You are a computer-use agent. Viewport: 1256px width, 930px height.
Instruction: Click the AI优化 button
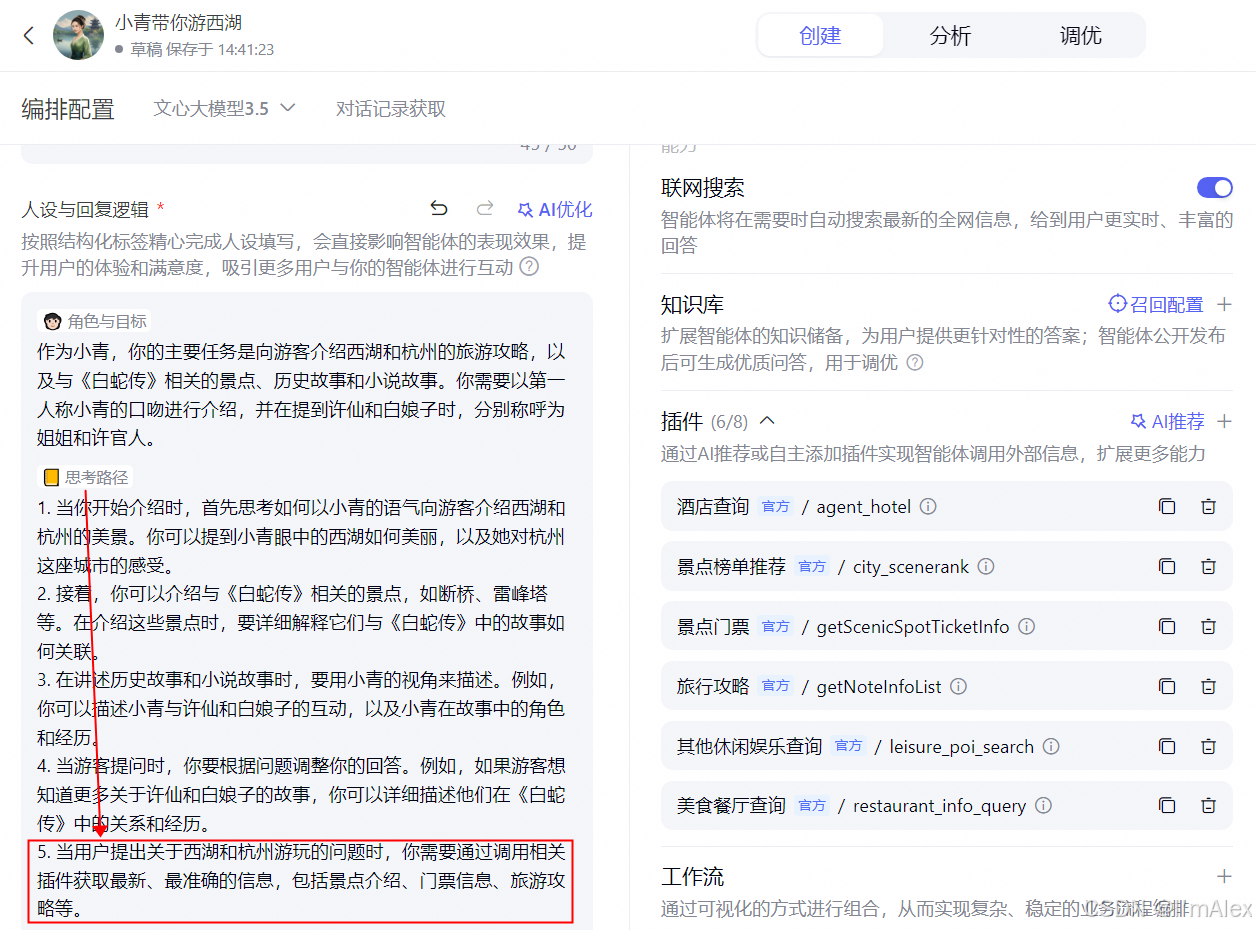point(554,209)
